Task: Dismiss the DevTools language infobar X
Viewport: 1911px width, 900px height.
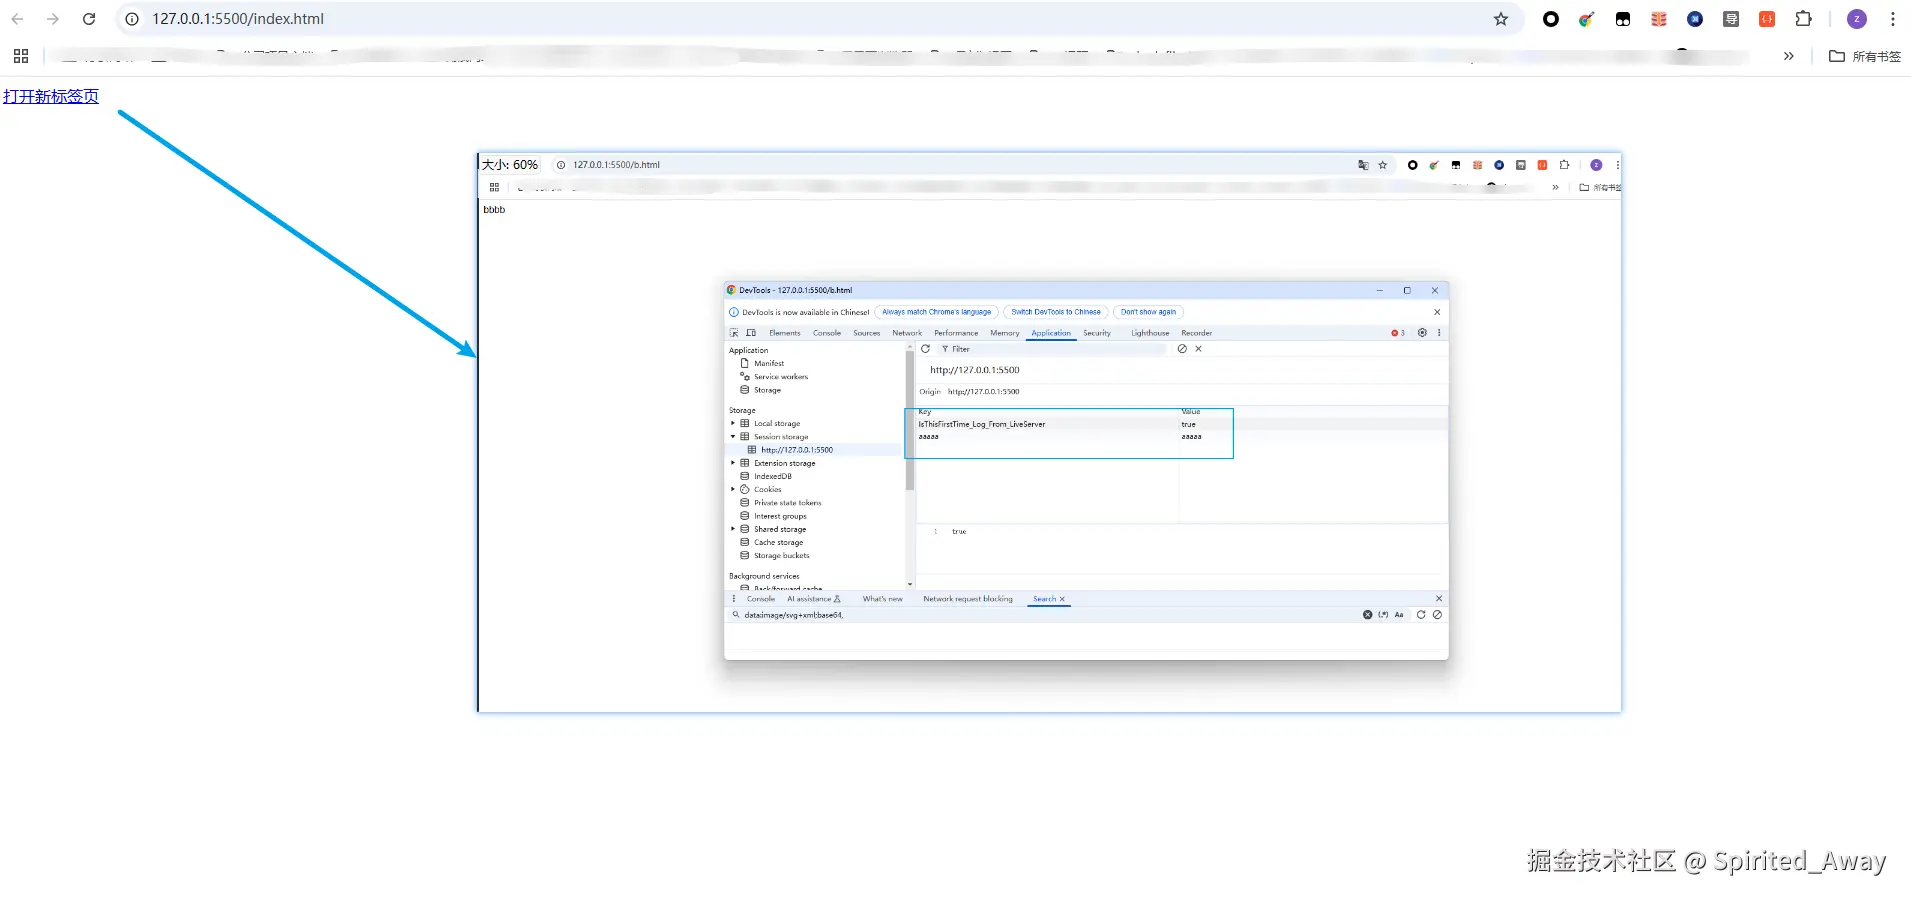Action: tap(1437, 312)
